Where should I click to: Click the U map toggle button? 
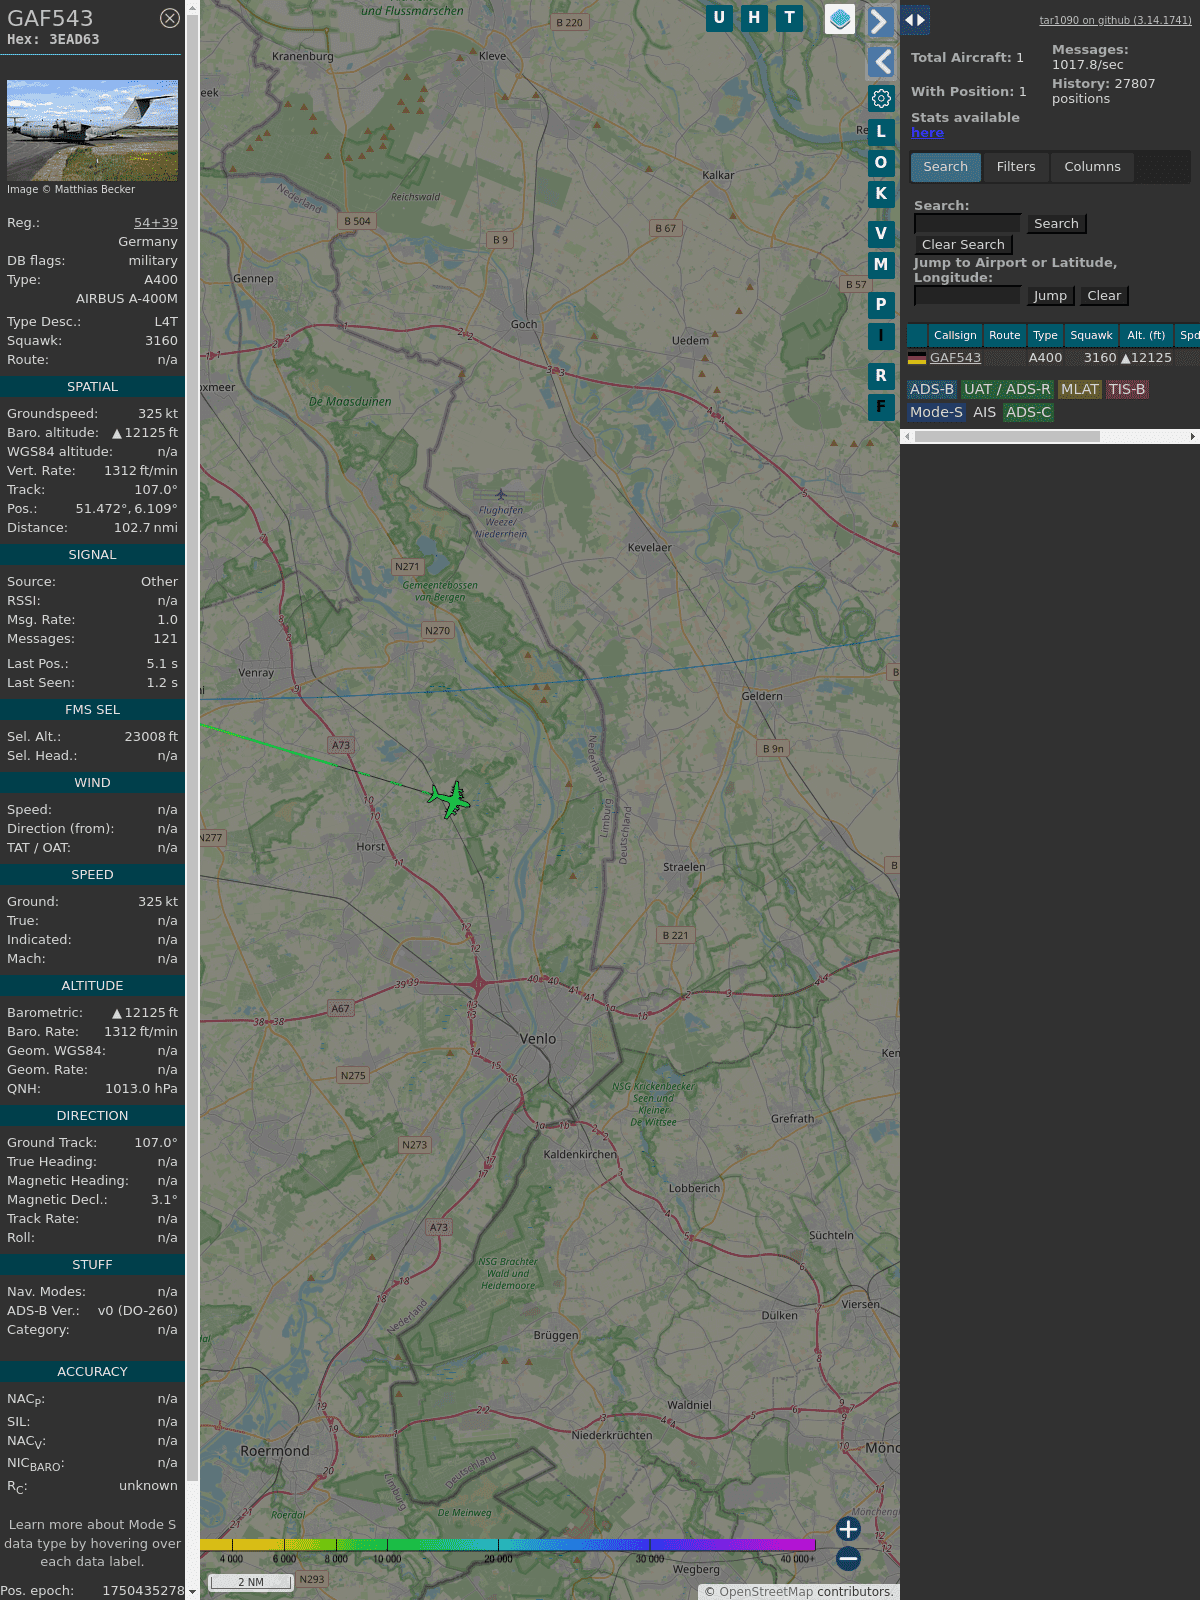point(719,18)
